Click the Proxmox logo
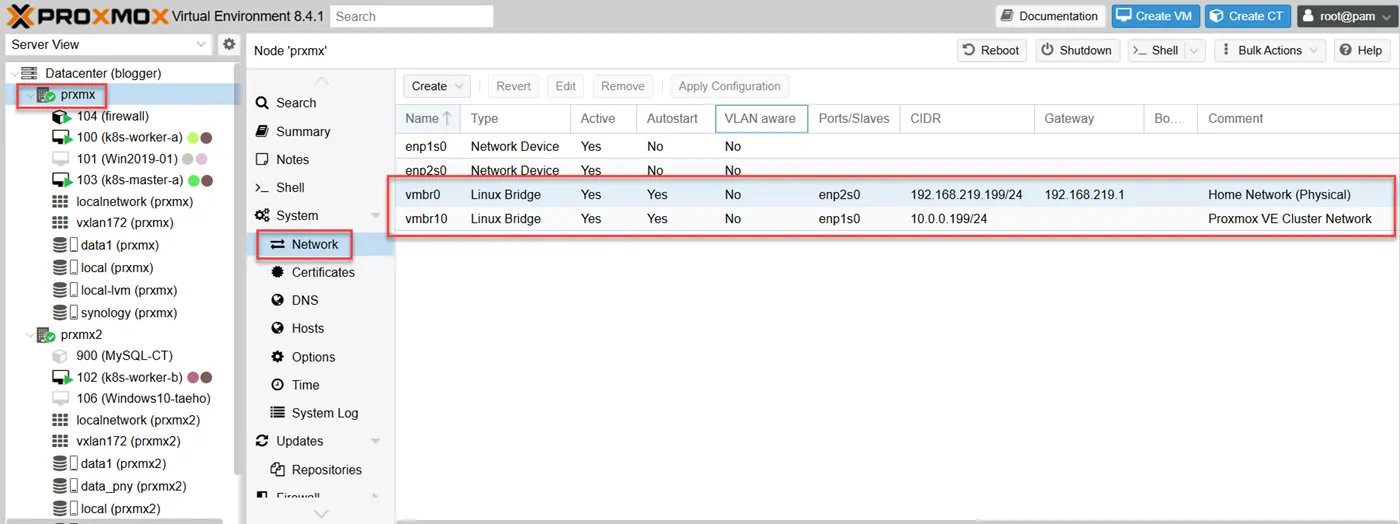The image size is (1400, 524). [88, 16]
